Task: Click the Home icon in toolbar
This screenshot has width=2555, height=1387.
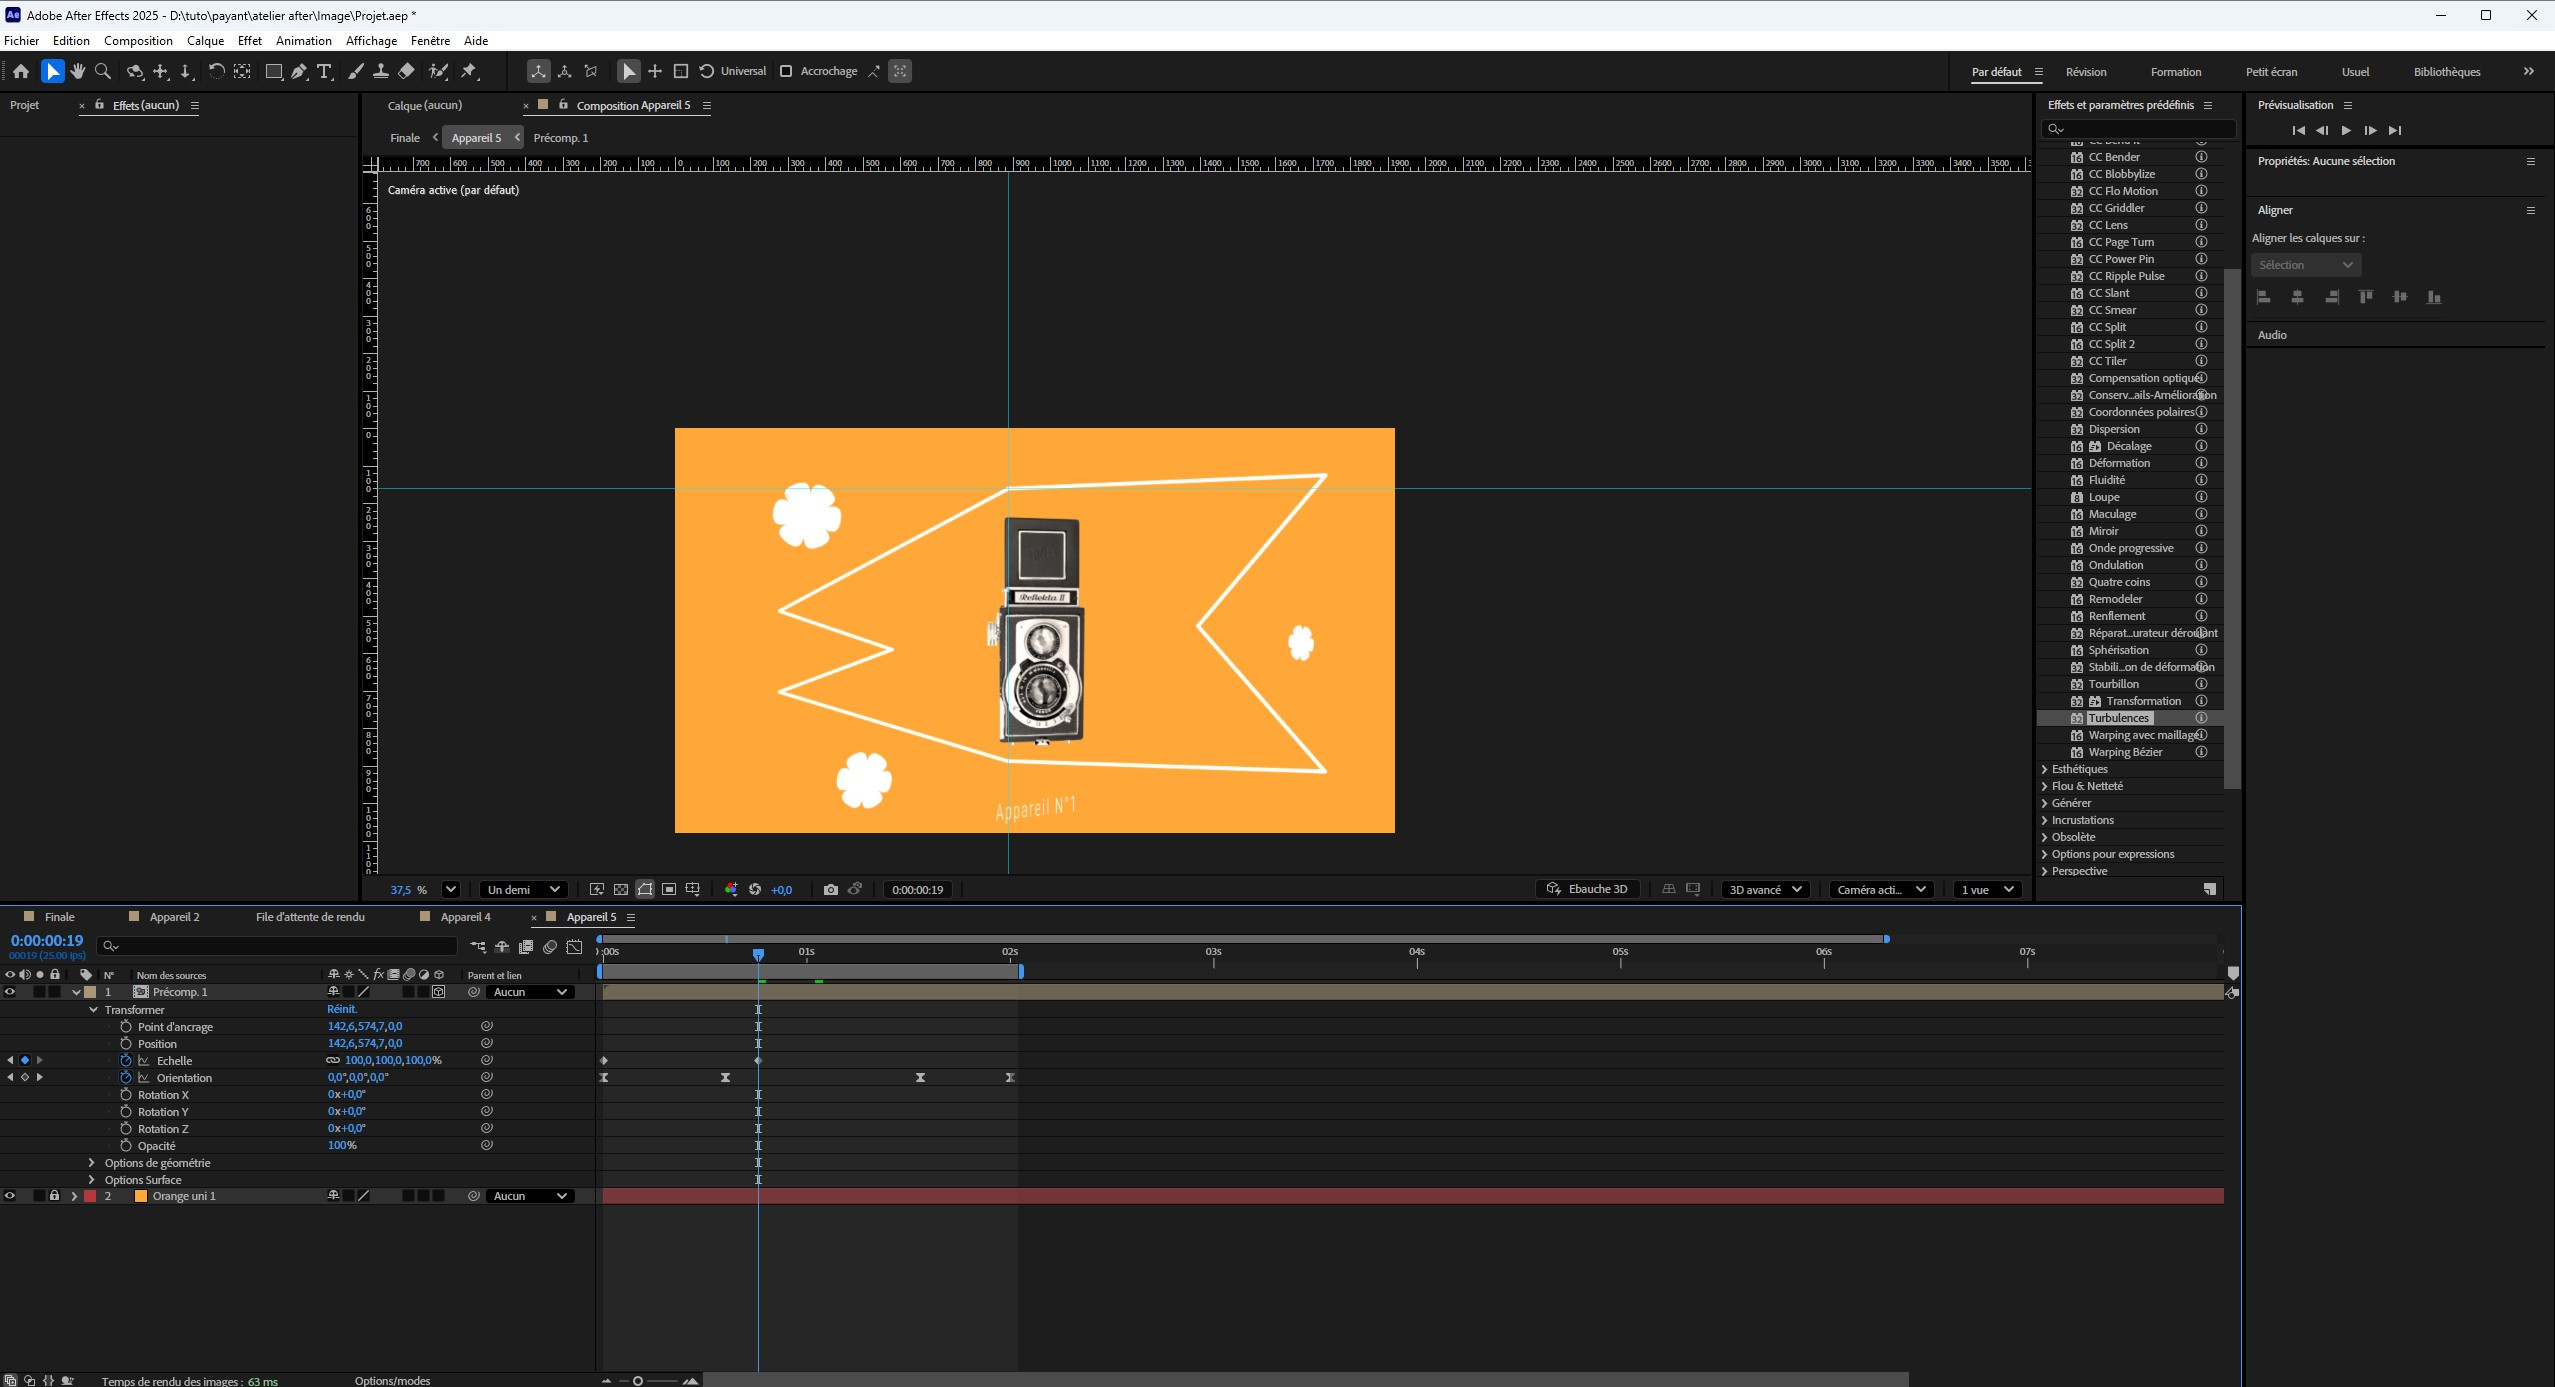Action: pyautogui.click(x=21, y=71)
